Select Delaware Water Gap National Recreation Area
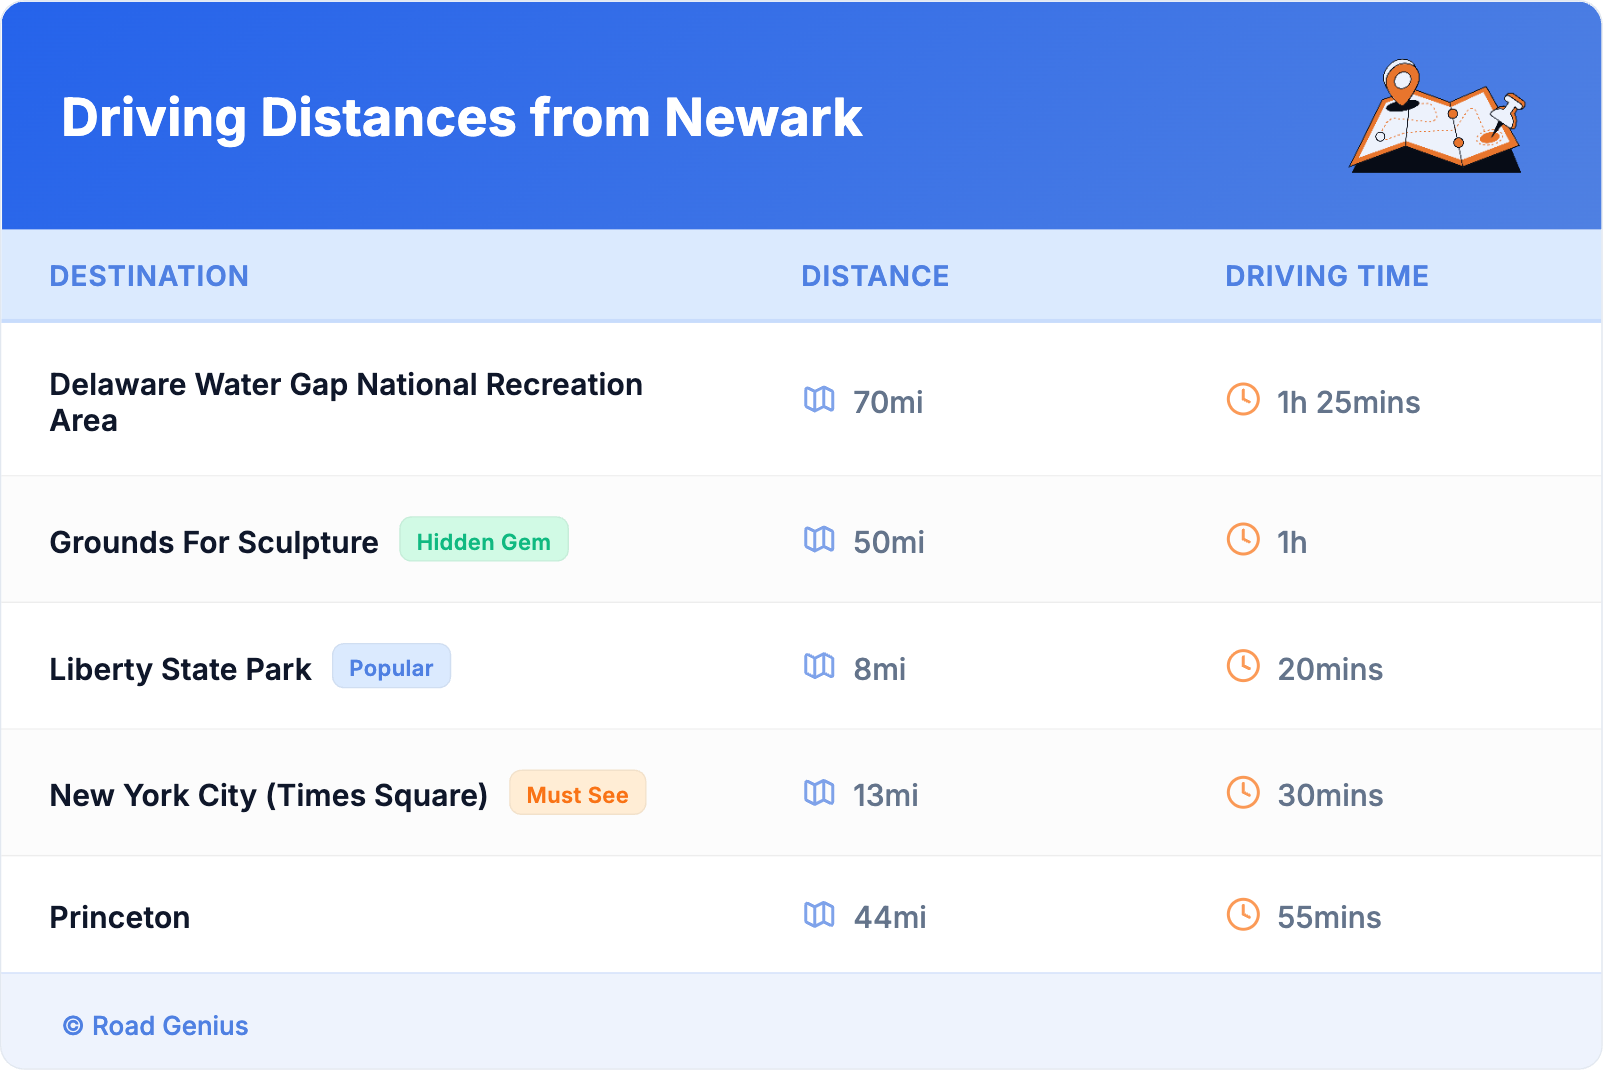The height and width of the screenshot is (1070, 1604). click(346, 402)
